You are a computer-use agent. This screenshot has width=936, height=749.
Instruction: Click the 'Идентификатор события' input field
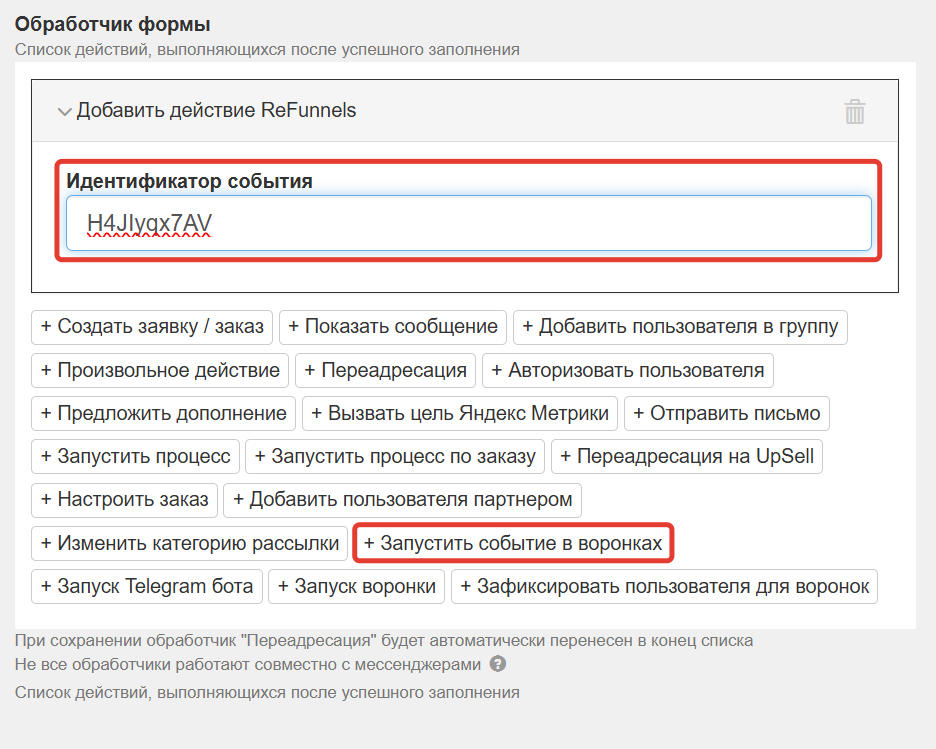click(468, 223)
